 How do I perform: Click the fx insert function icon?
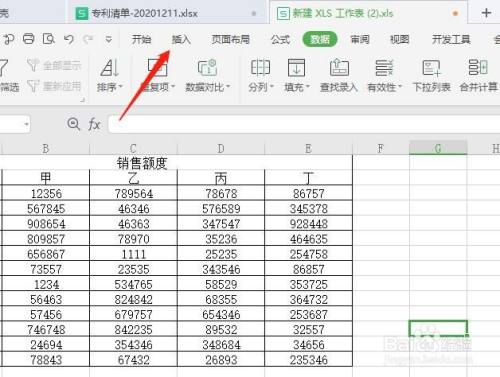coord(94,125)
